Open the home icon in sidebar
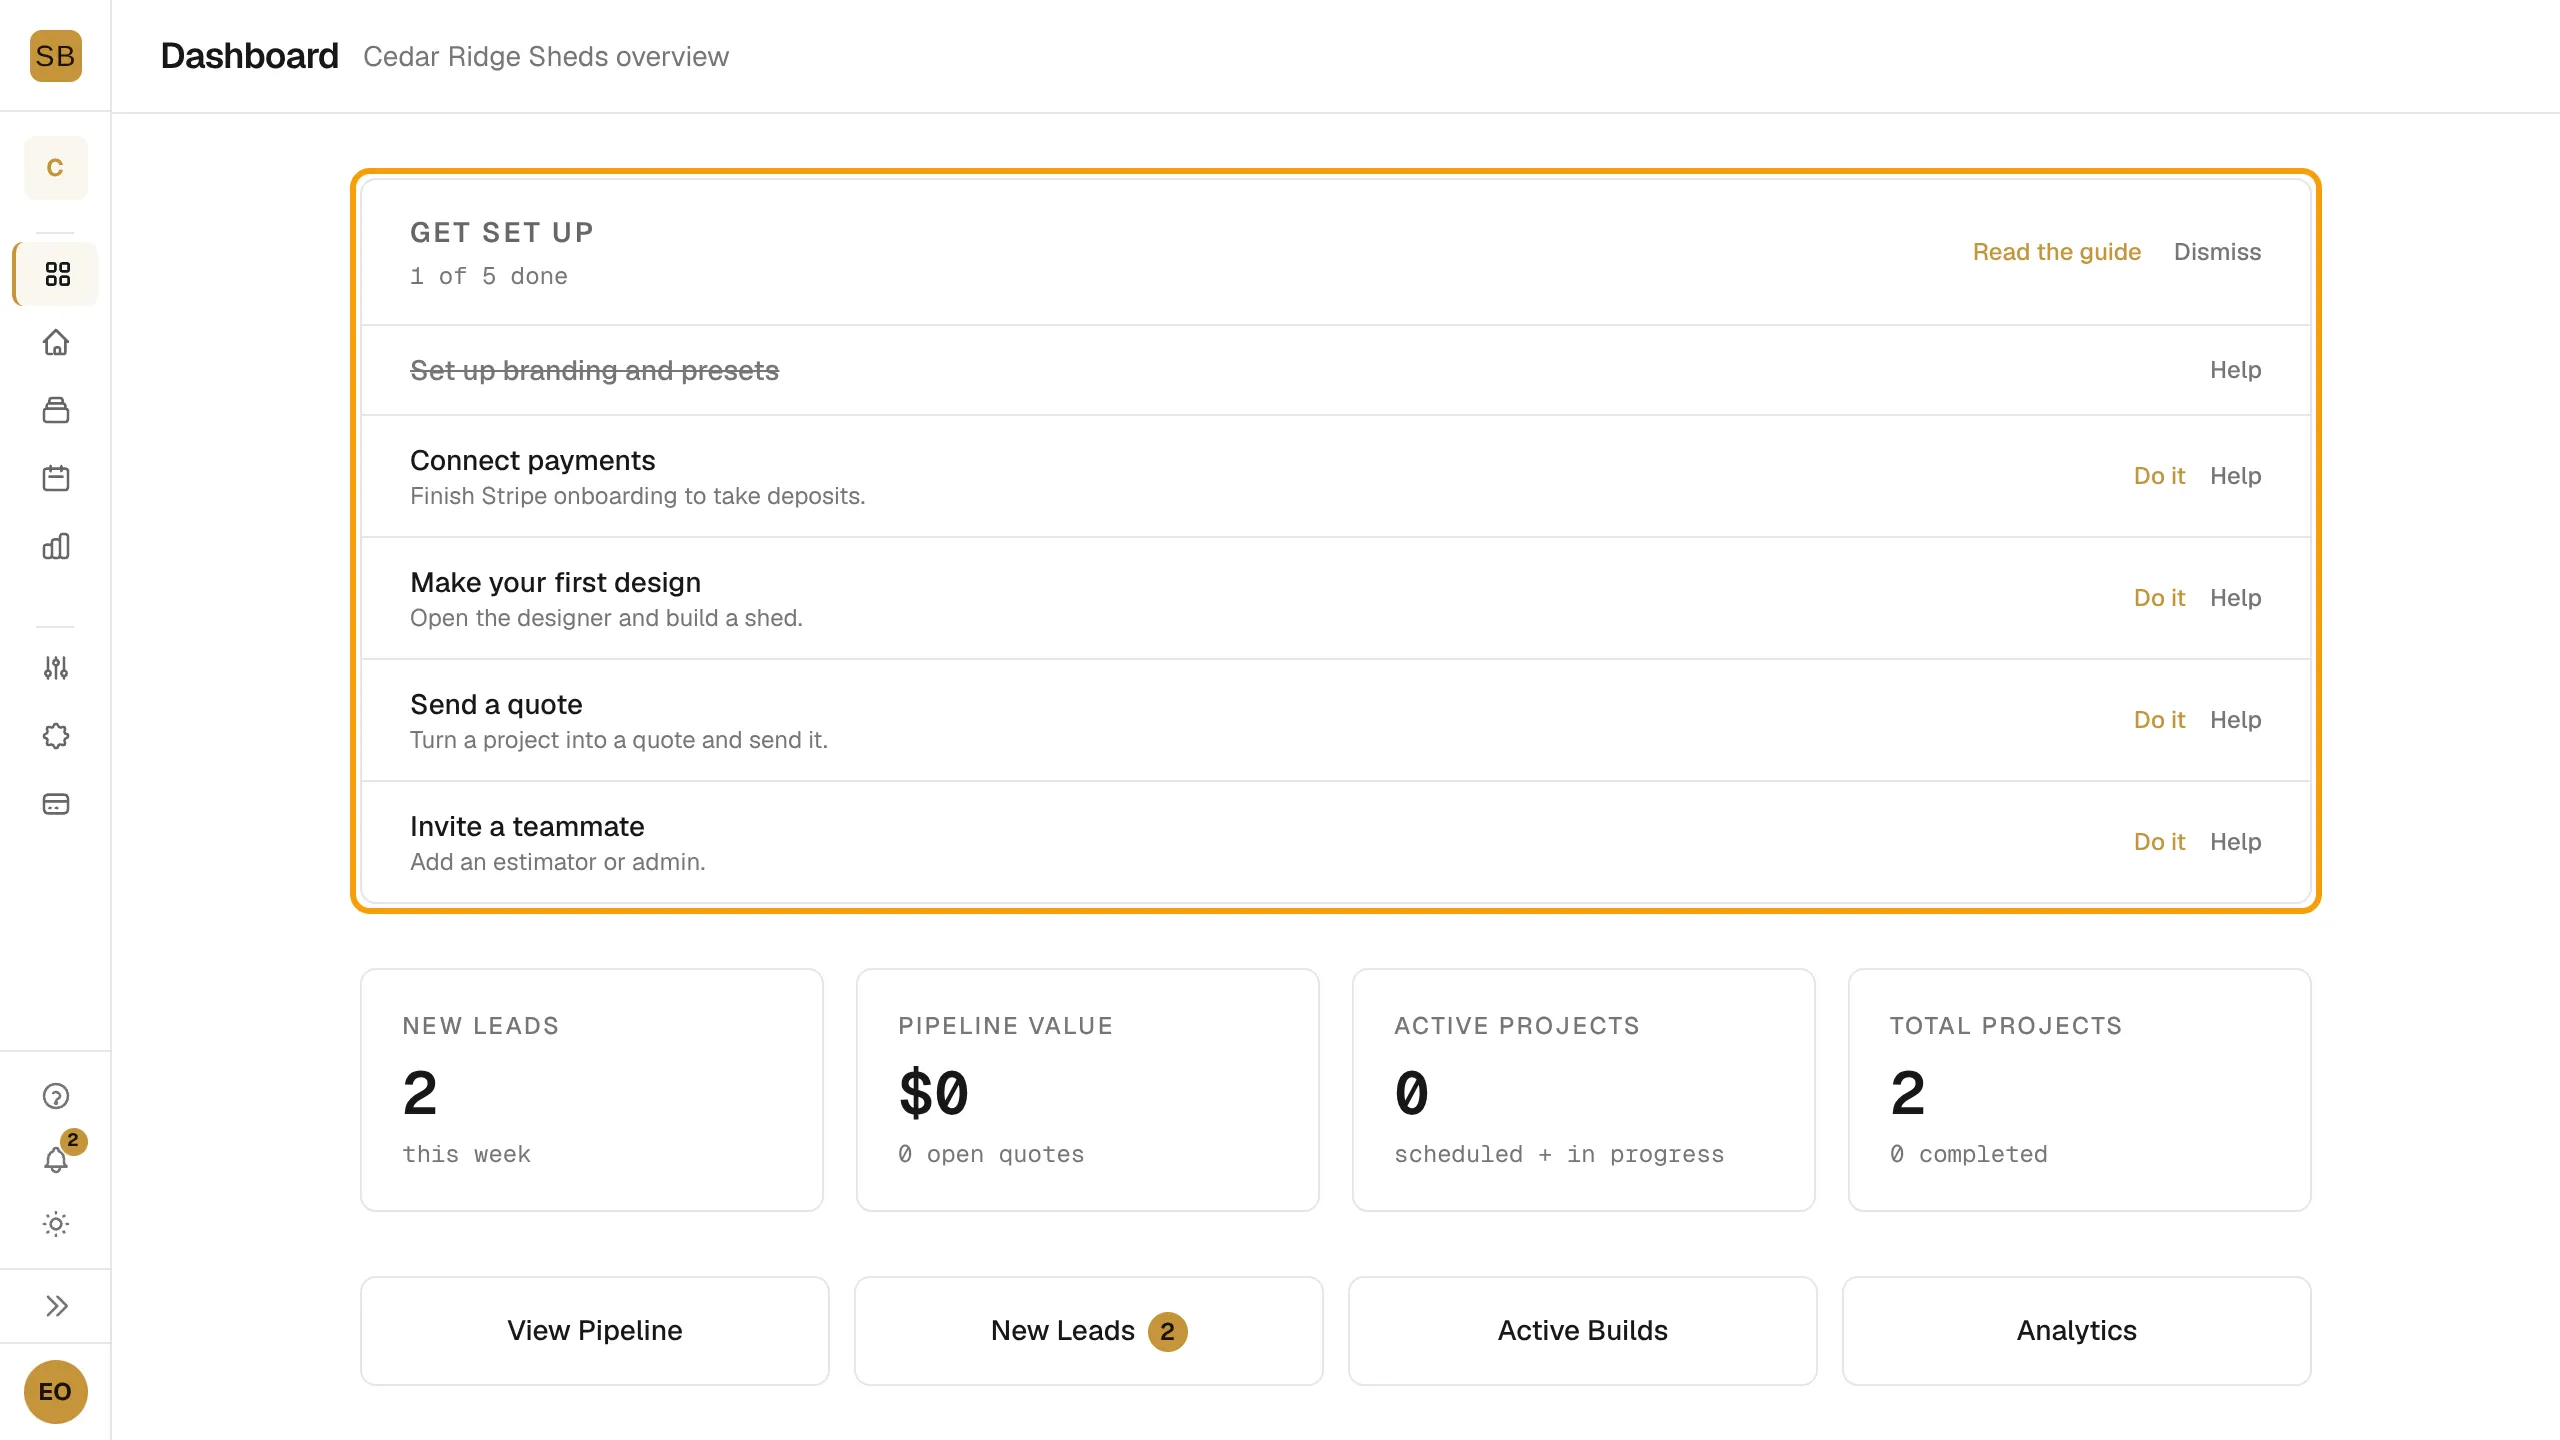Screen dimensions: 2560x1440 (56, 342)
